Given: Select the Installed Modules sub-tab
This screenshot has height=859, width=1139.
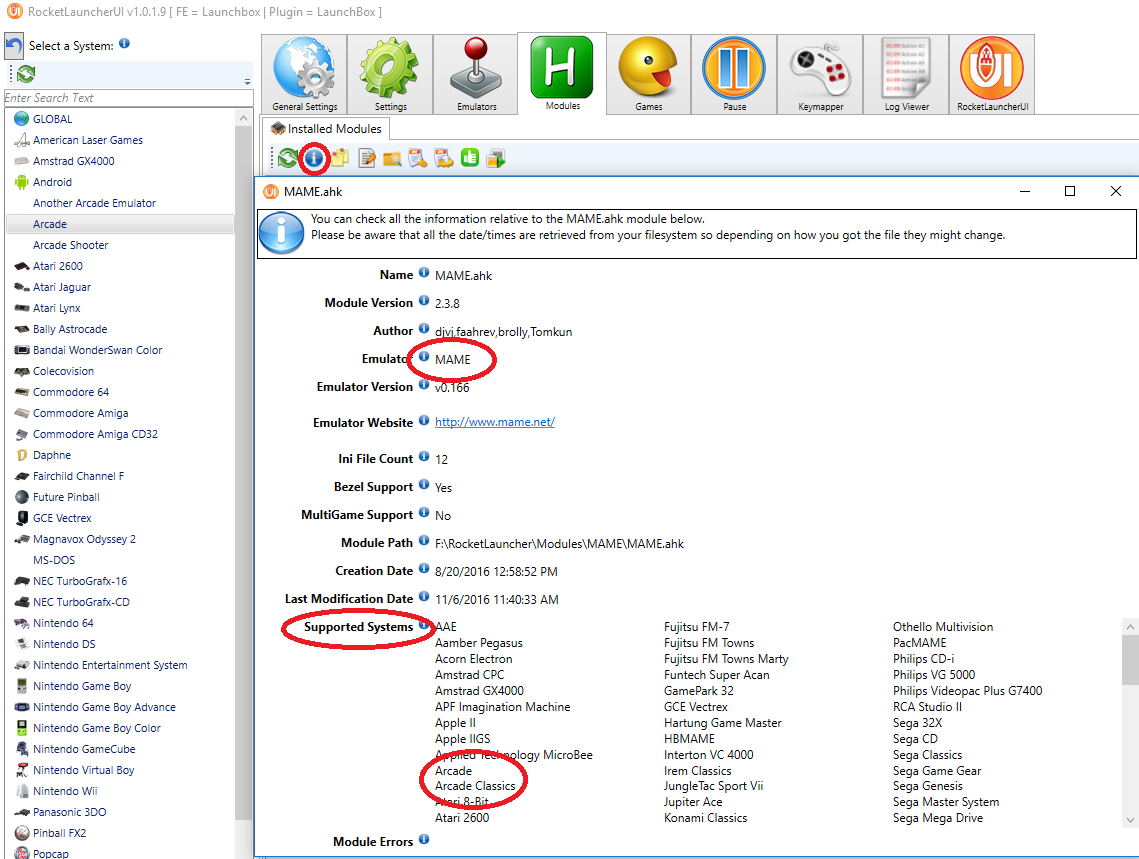Looking at the screenshot, I should (326, 129).
